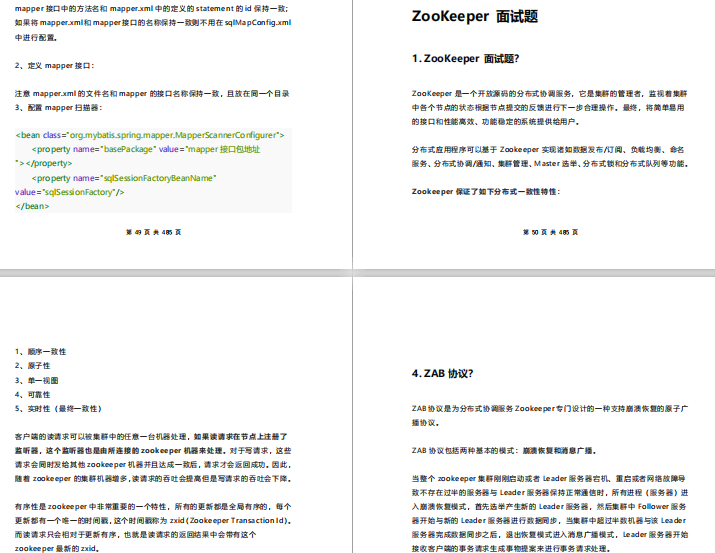
Task: Click the '4. ZAB 协议?' heading
Action: point(442,373)
